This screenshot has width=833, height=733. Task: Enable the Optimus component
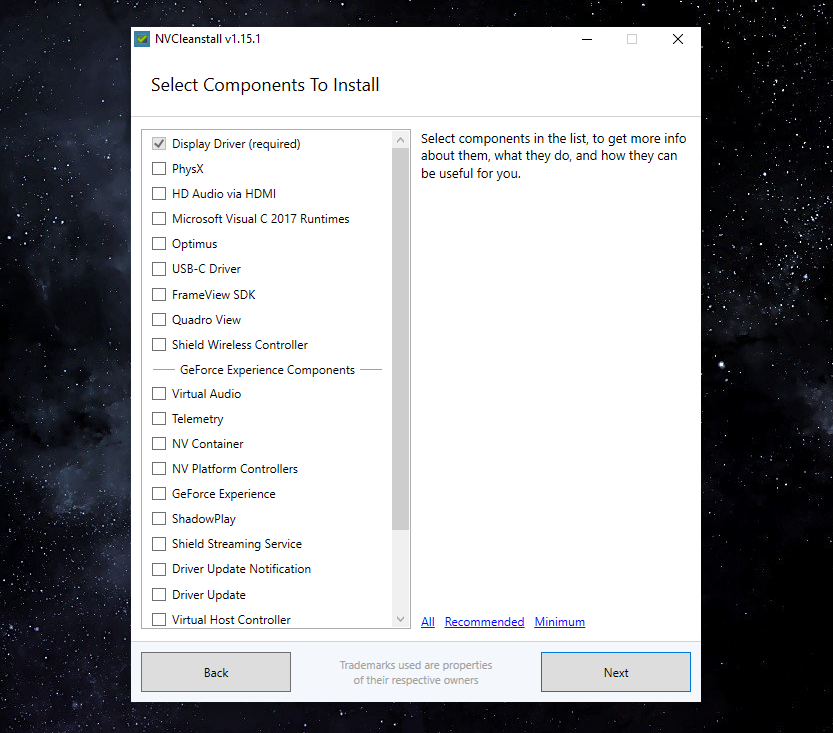click(x=159, y=244)
